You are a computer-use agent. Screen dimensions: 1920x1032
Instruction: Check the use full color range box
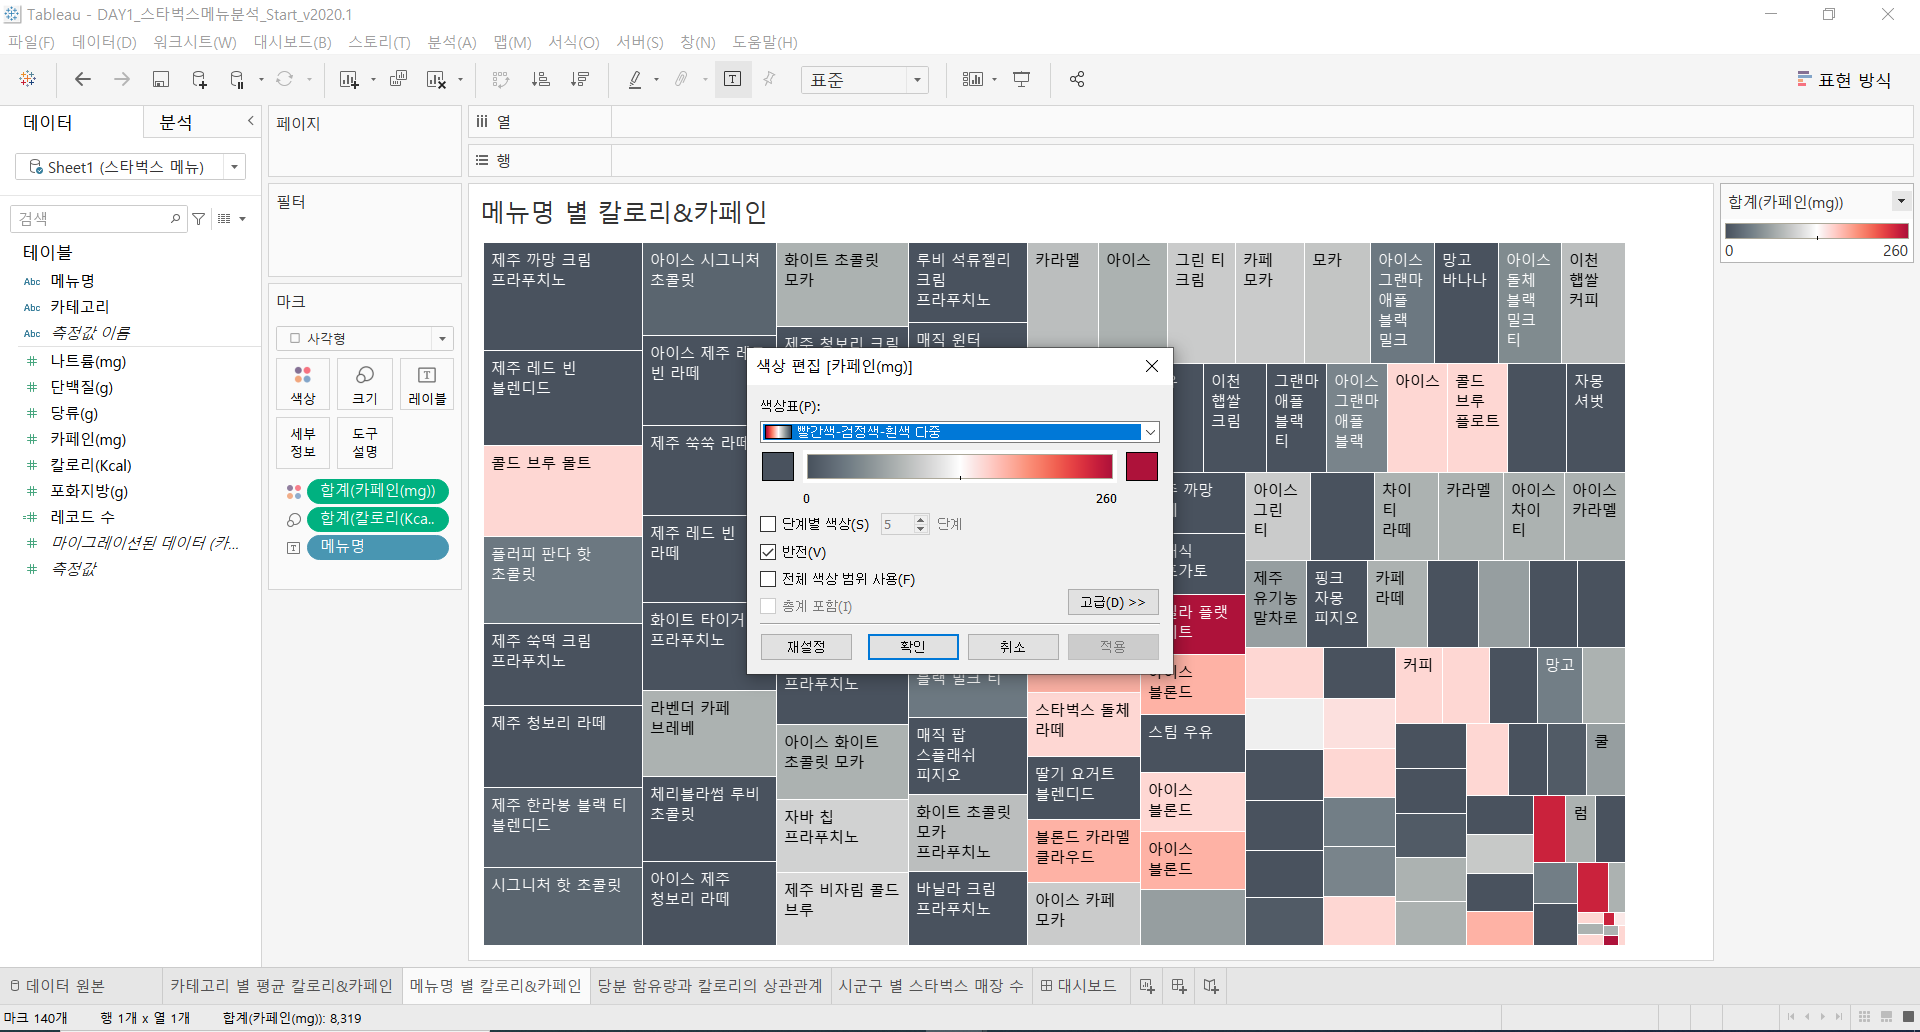tap(768, 579)
